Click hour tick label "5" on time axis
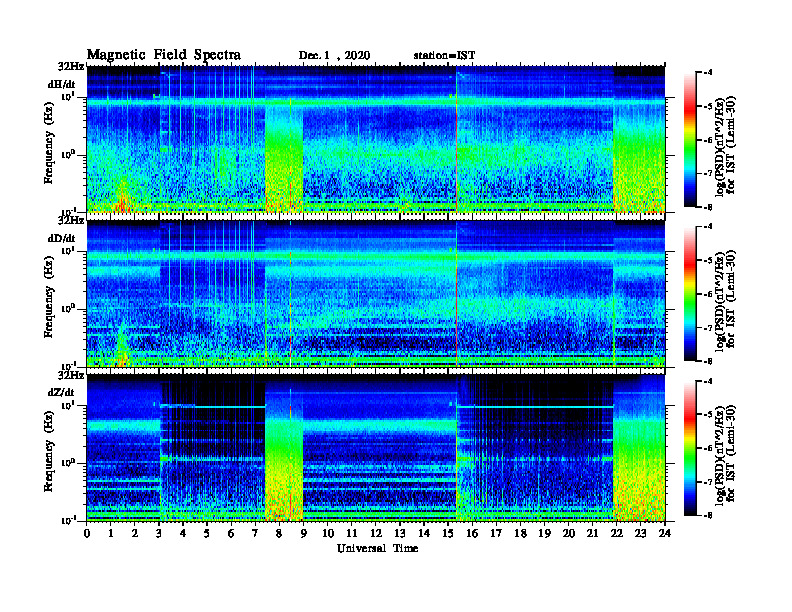This screenshot has width=792, height=612. [x=207, y=533]
